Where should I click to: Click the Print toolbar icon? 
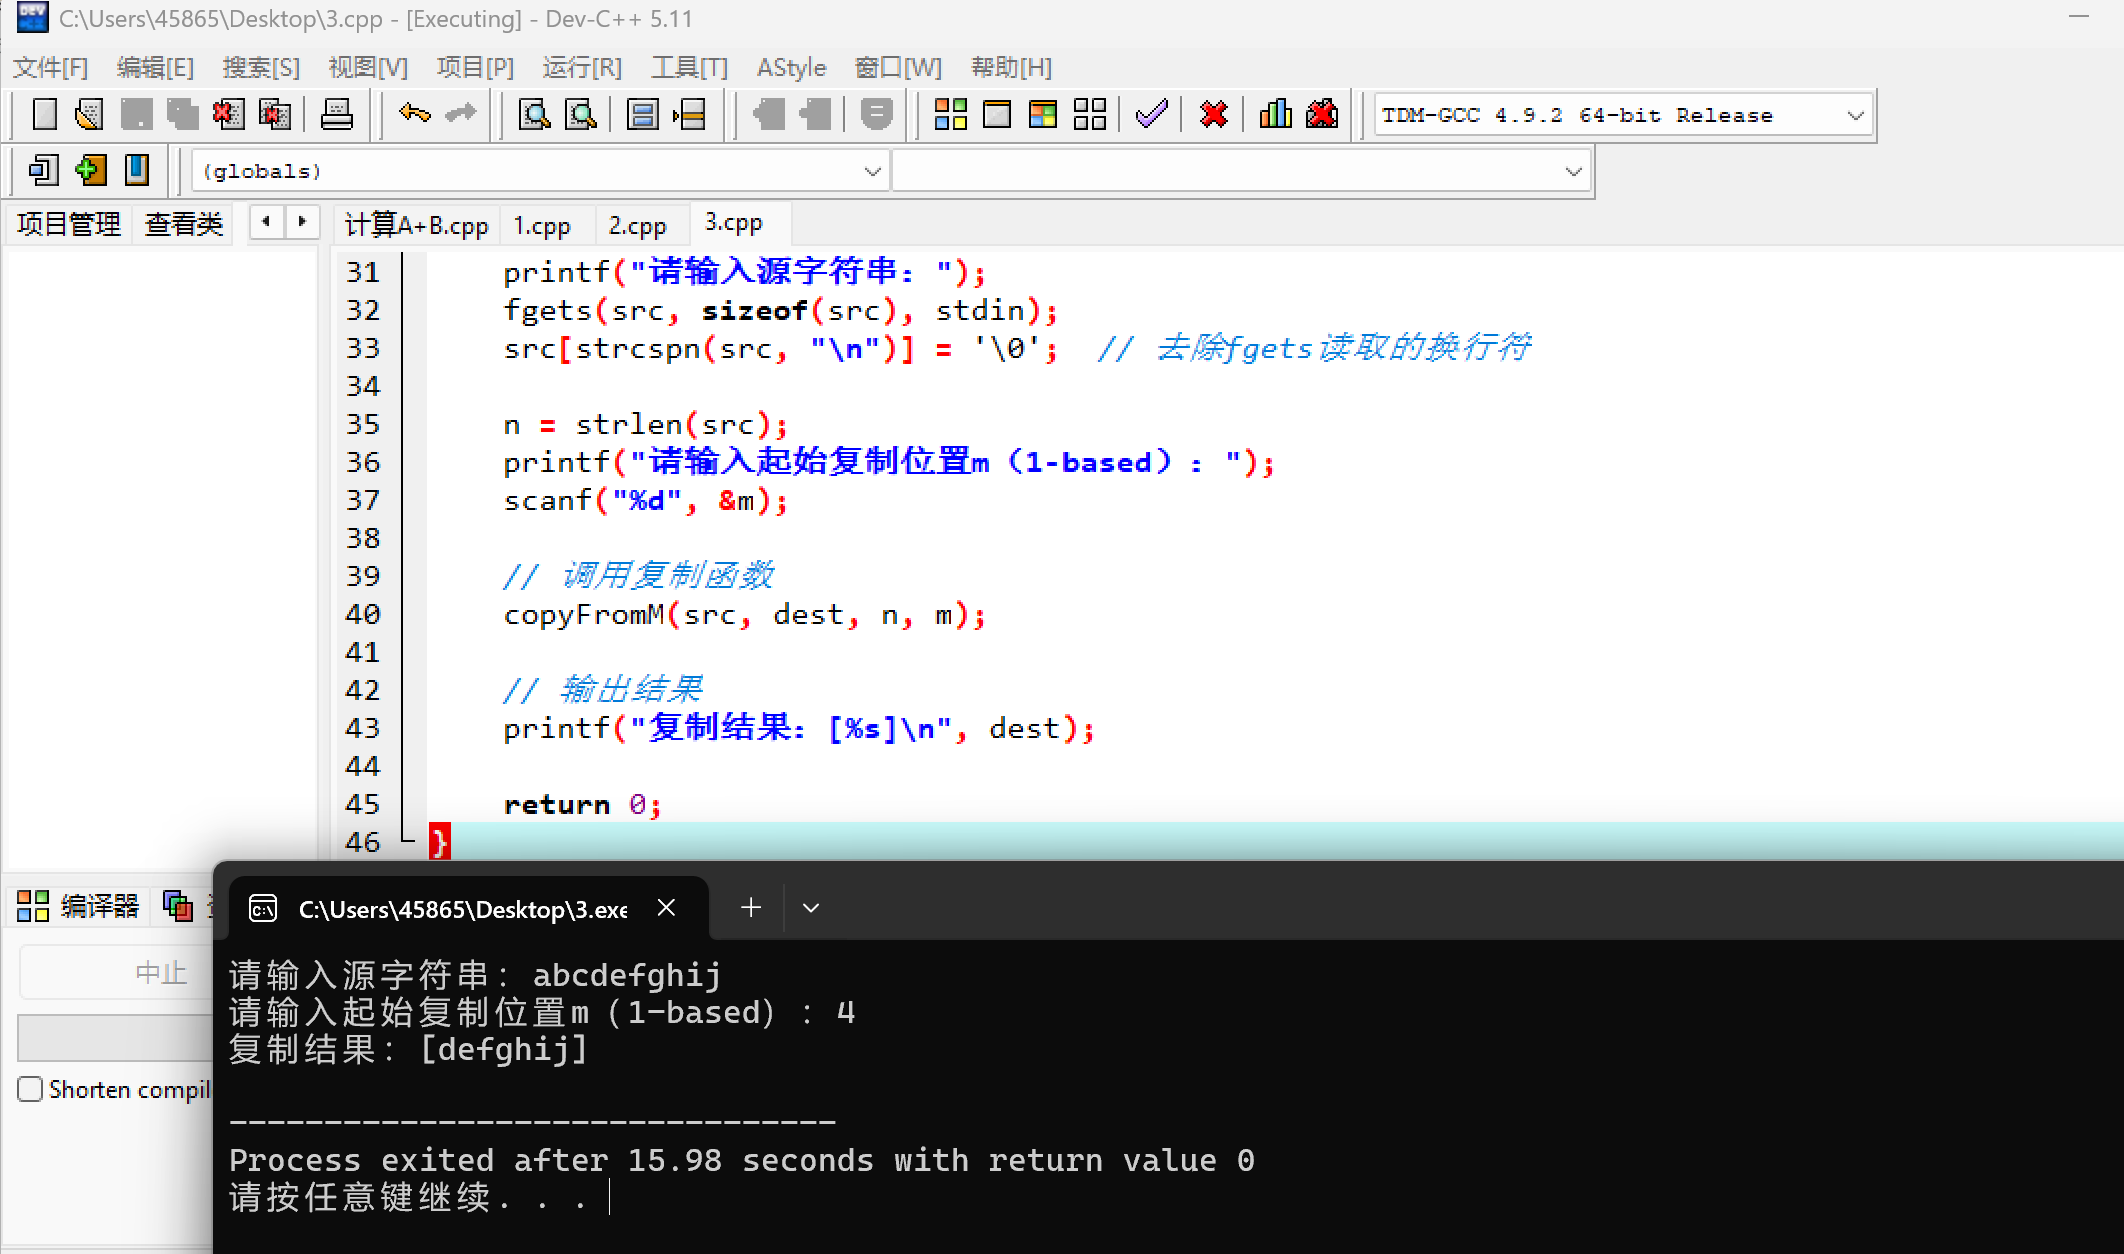[336, 114]
